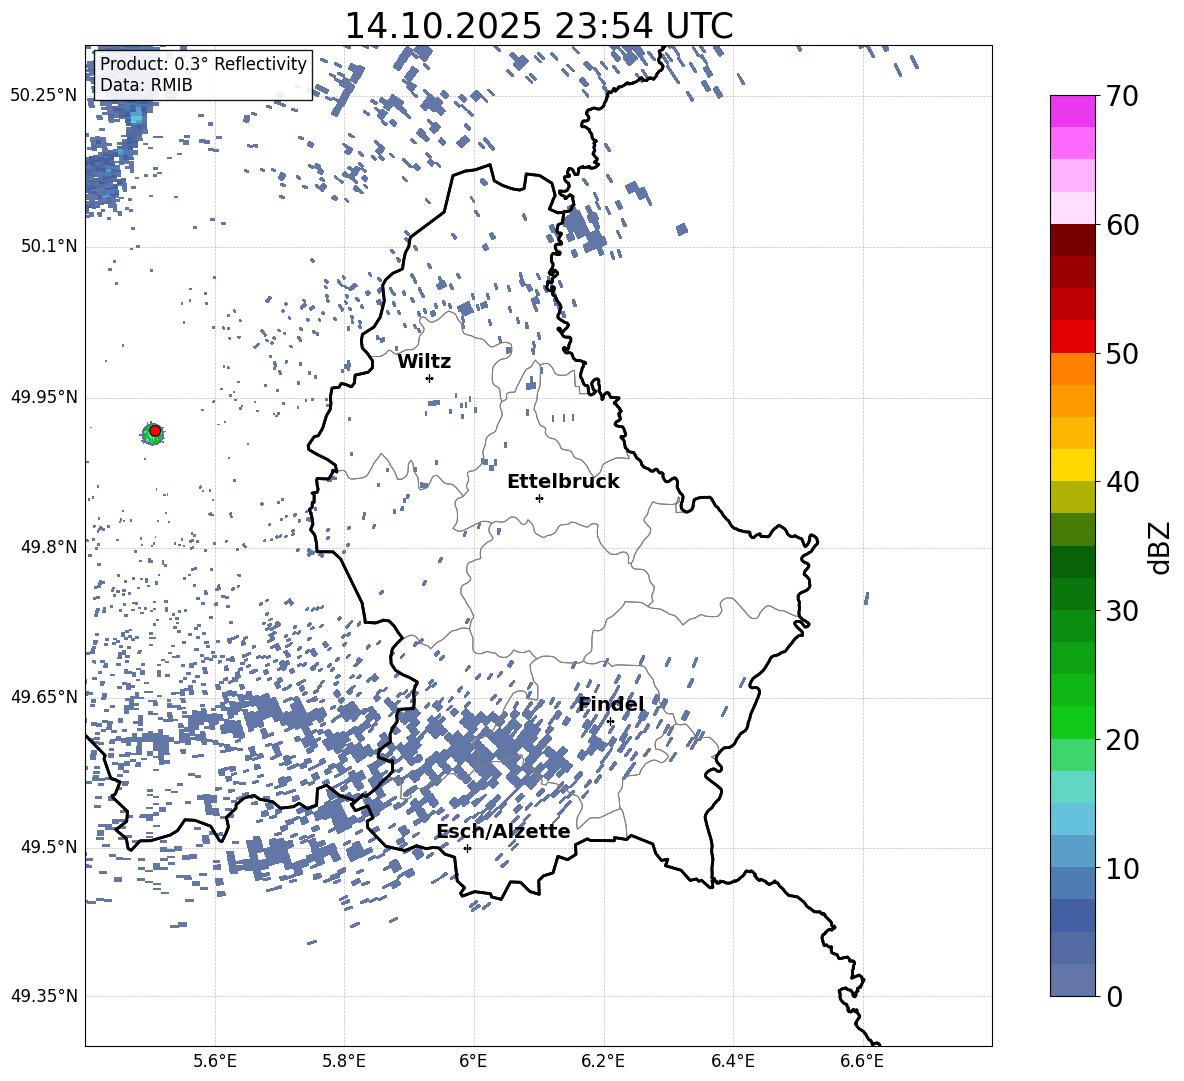Click the Product: 0.3° Reflectivity text
The image size is (1184, 1081).
pyautogui.click(x=203, y=63)
